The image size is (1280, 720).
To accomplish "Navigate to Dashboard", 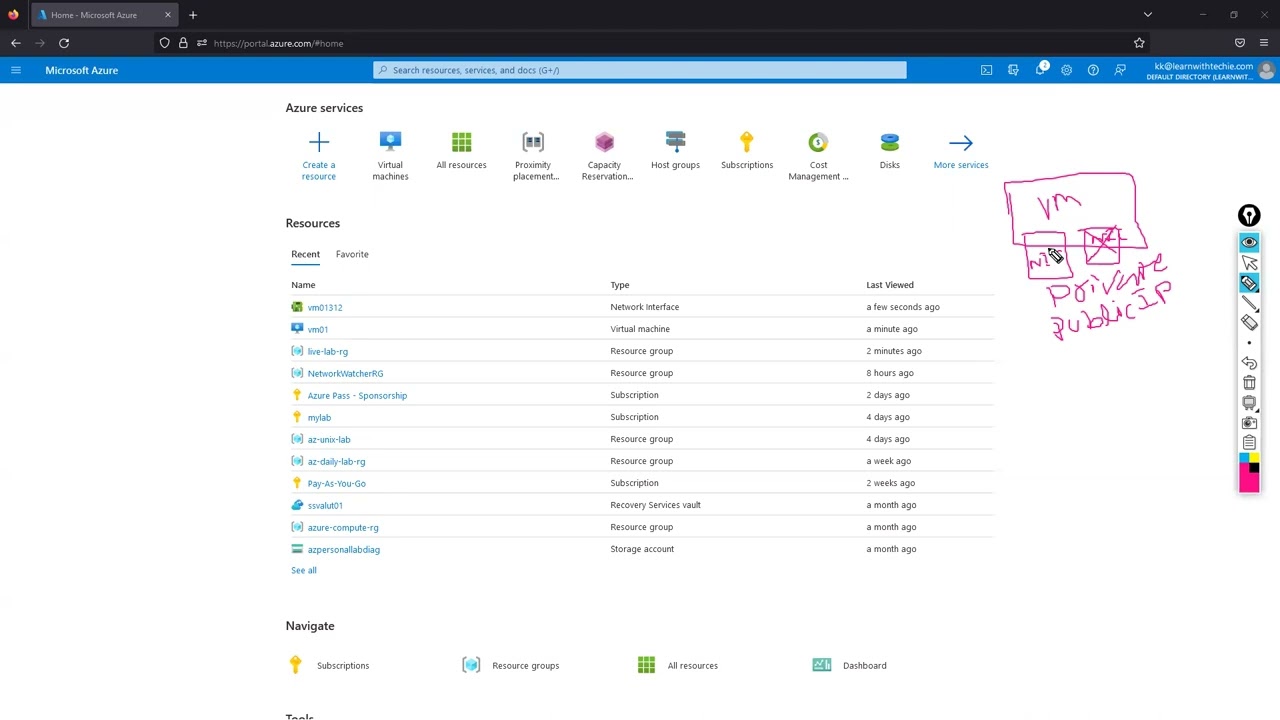I will tap(850, 665).
